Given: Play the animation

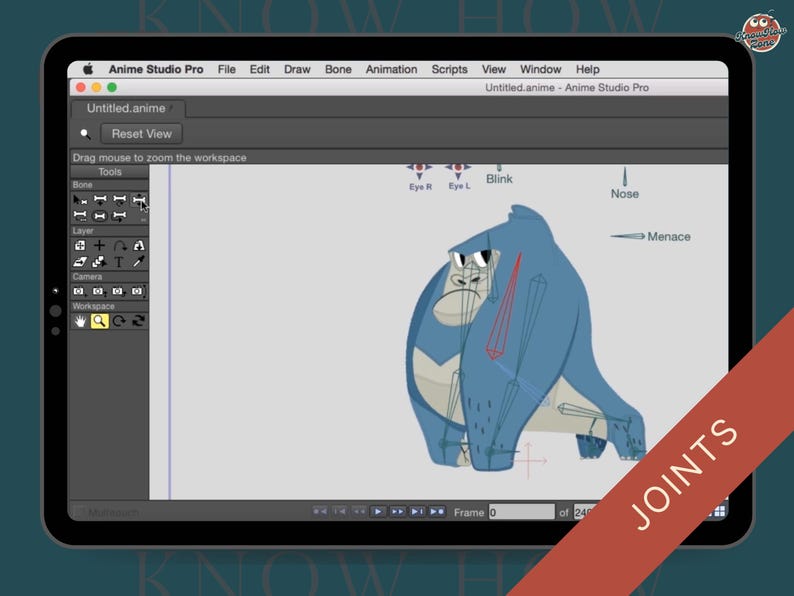Looking at the screenshot, I should [x=378, y=511].
